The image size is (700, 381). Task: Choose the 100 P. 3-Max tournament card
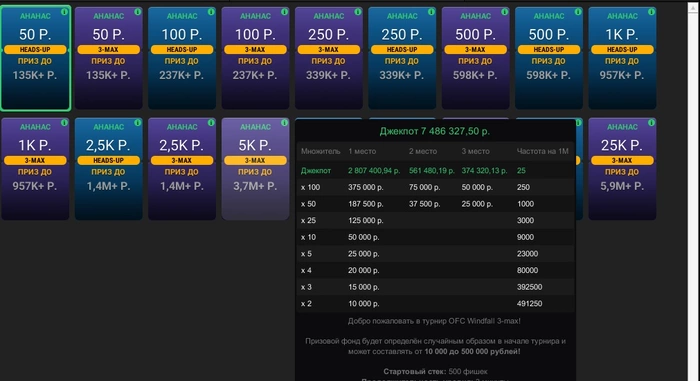click(x=255, y=58)
